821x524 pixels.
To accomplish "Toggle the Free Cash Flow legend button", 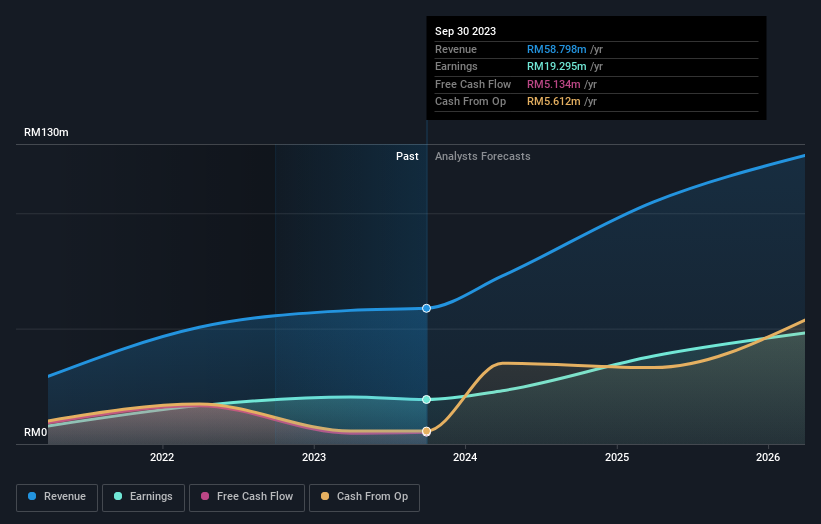I will tap(247, 497).
